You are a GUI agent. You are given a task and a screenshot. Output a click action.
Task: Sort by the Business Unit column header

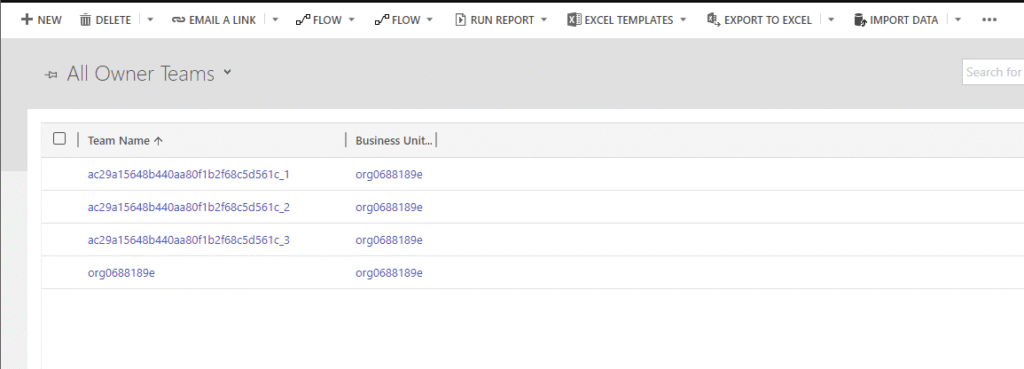click(x=394, y=140)
